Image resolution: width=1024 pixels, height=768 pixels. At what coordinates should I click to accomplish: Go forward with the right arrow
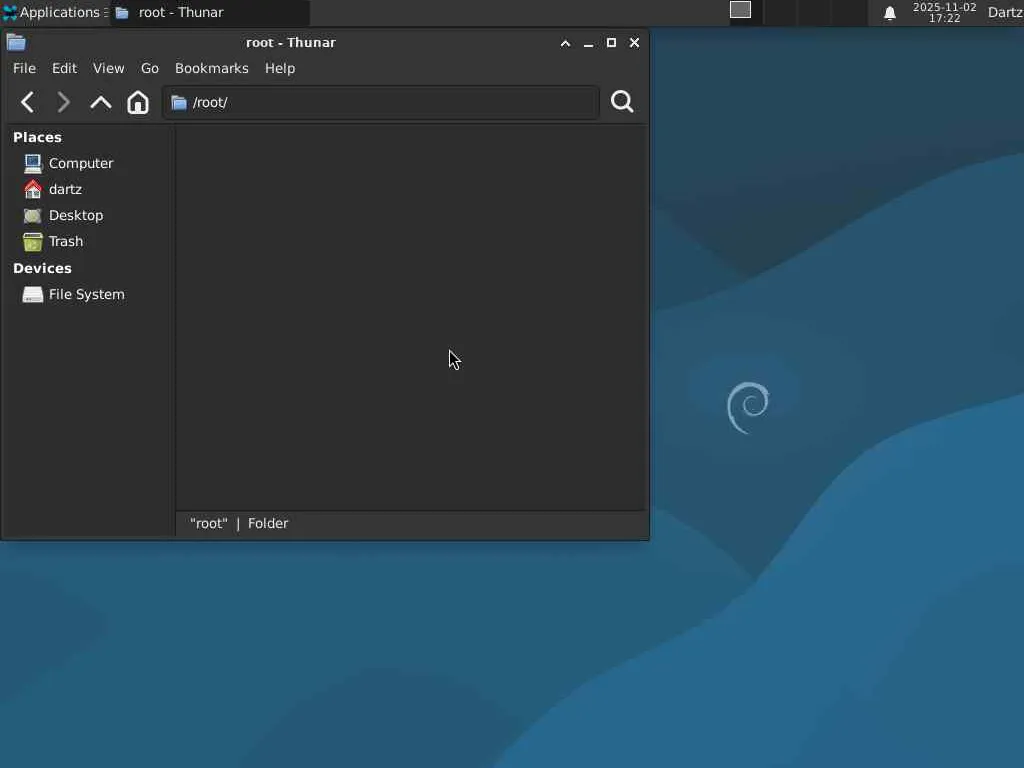tap(63, 103)
